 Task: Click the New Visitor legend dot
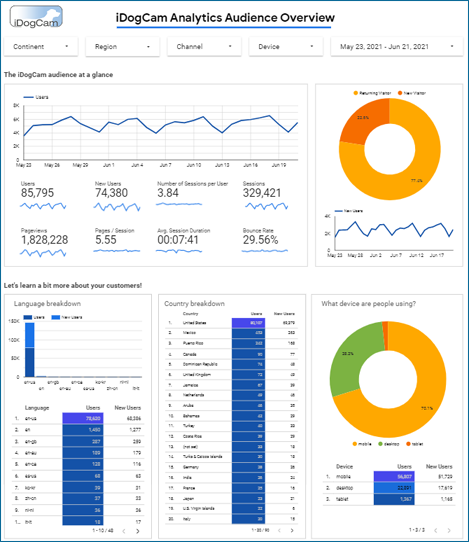[400, 93]
